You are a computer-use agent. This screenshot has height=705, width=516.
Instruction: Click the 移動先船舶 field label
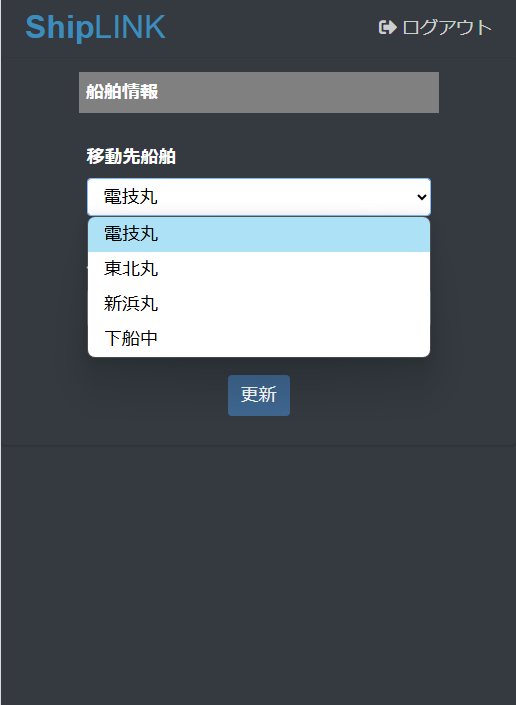coord(131,157)
